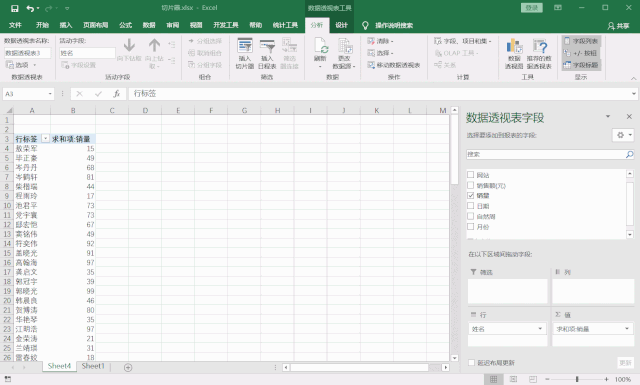The width and height of the screenshot is (640, 385).
Task: Toggle +/- Buttons (+/- 按钮) display
Action: pos(580,53)
